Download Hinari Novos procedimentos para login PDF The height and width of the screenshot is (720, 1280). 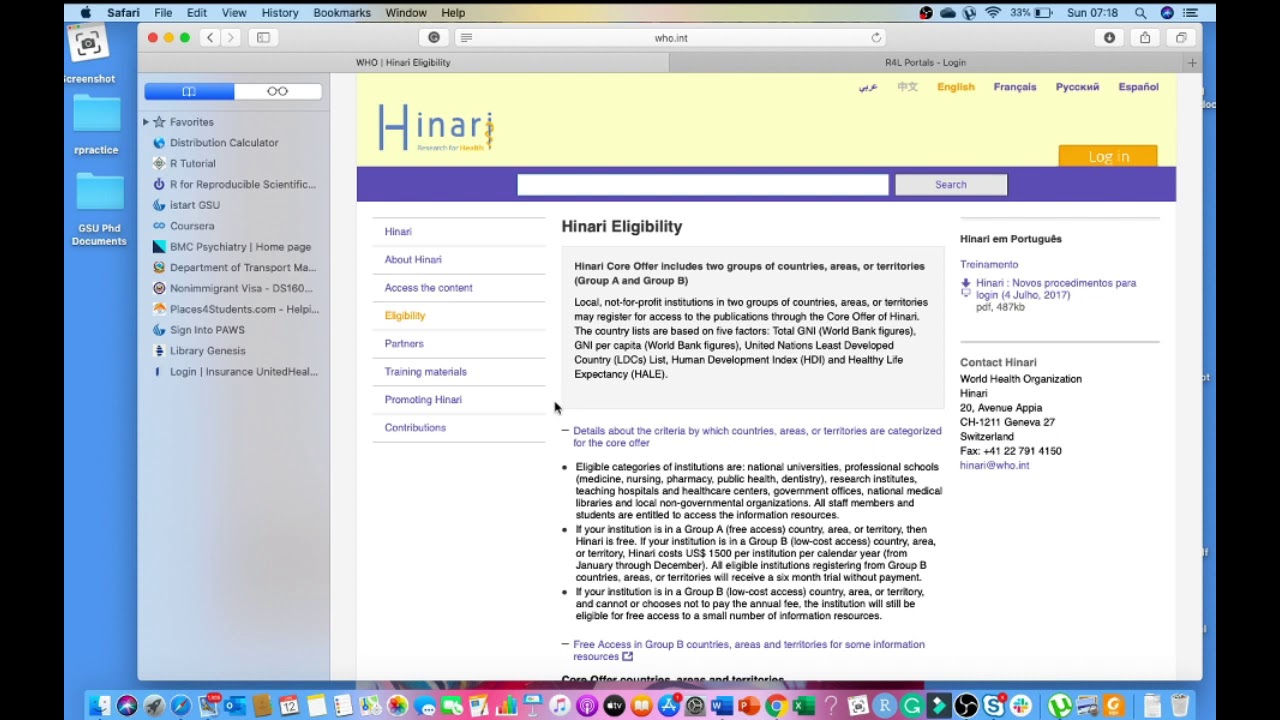pos(1056,289)
